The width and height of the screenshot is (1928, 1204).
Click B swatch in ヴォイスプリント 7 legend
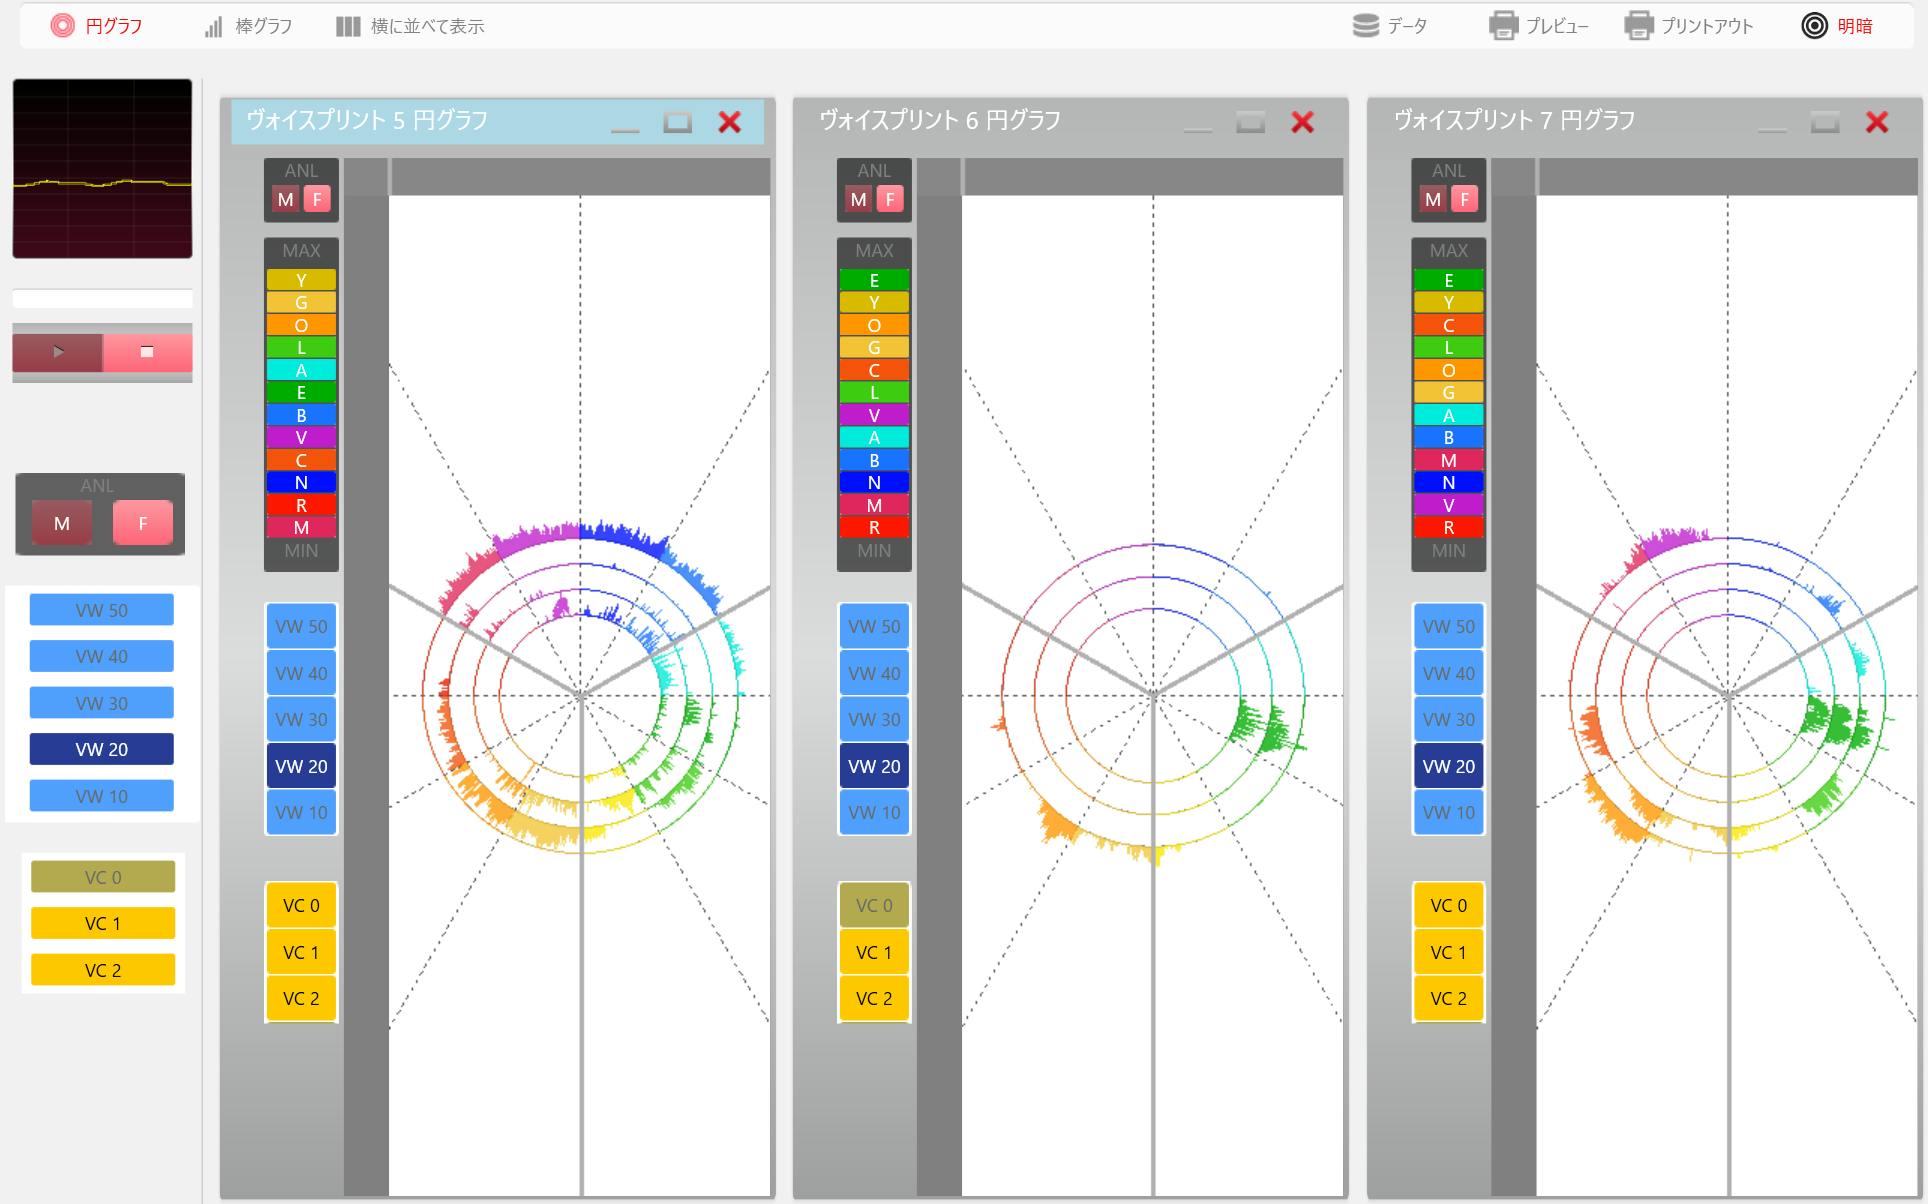1448,437
